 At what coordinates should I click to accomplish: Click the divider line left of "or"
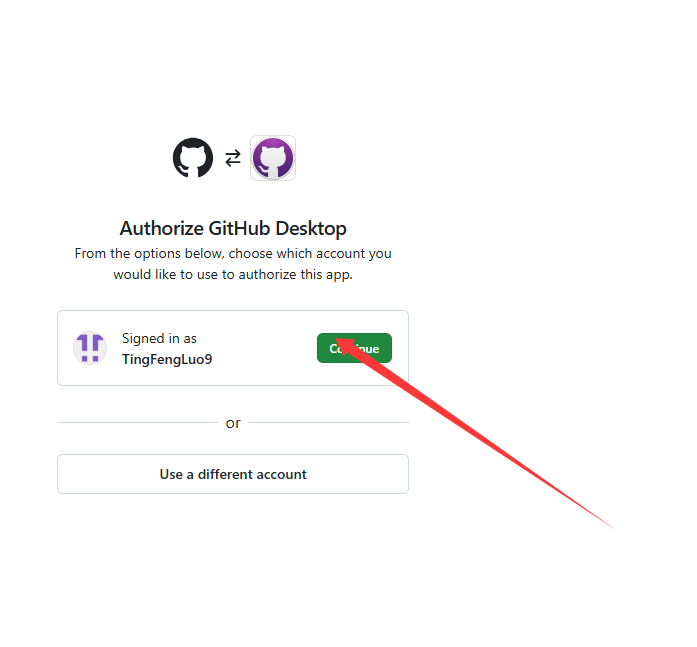click(x=137, y=423)
